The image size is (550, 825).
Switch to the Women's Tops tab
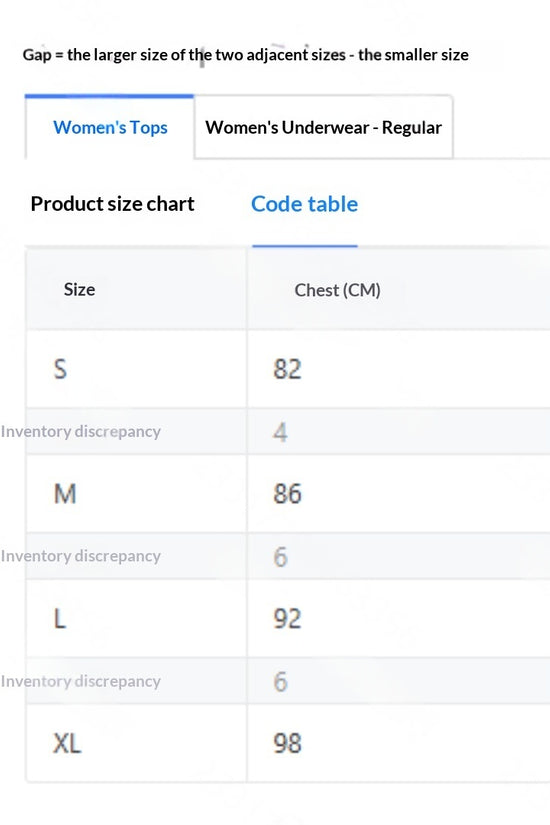click(109, 127)
